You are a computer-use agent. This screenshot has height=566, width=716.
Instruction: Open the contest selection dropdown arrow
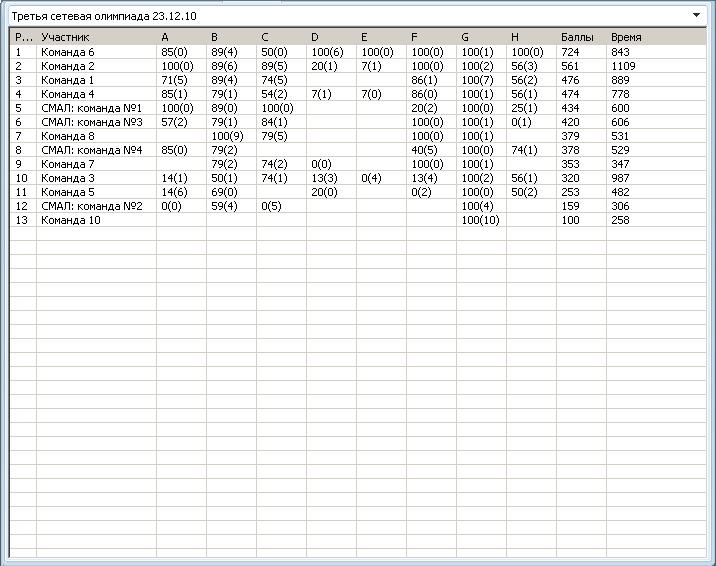(696, 16)
